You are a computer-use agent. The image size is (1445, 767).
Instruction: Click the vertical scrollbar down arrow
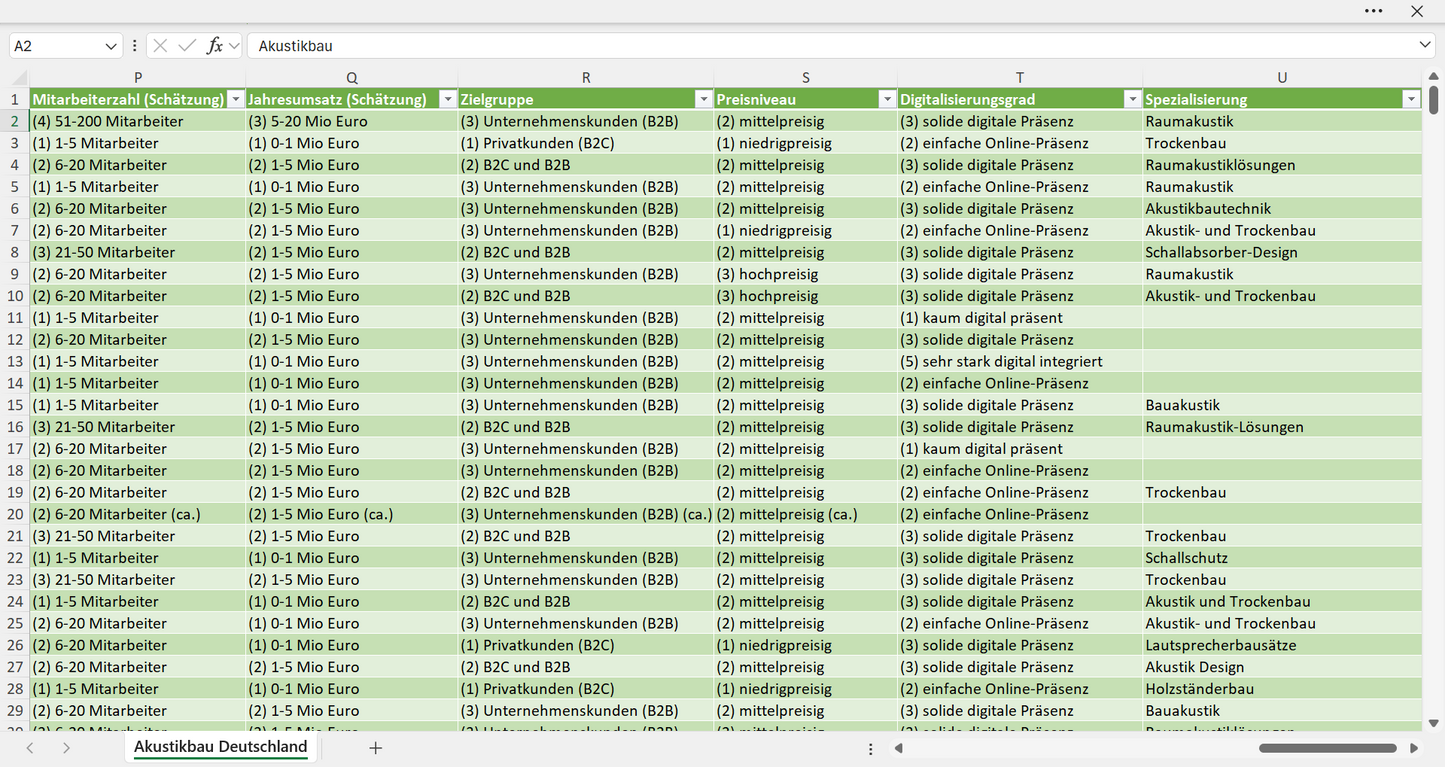(x=1433, y=723)
